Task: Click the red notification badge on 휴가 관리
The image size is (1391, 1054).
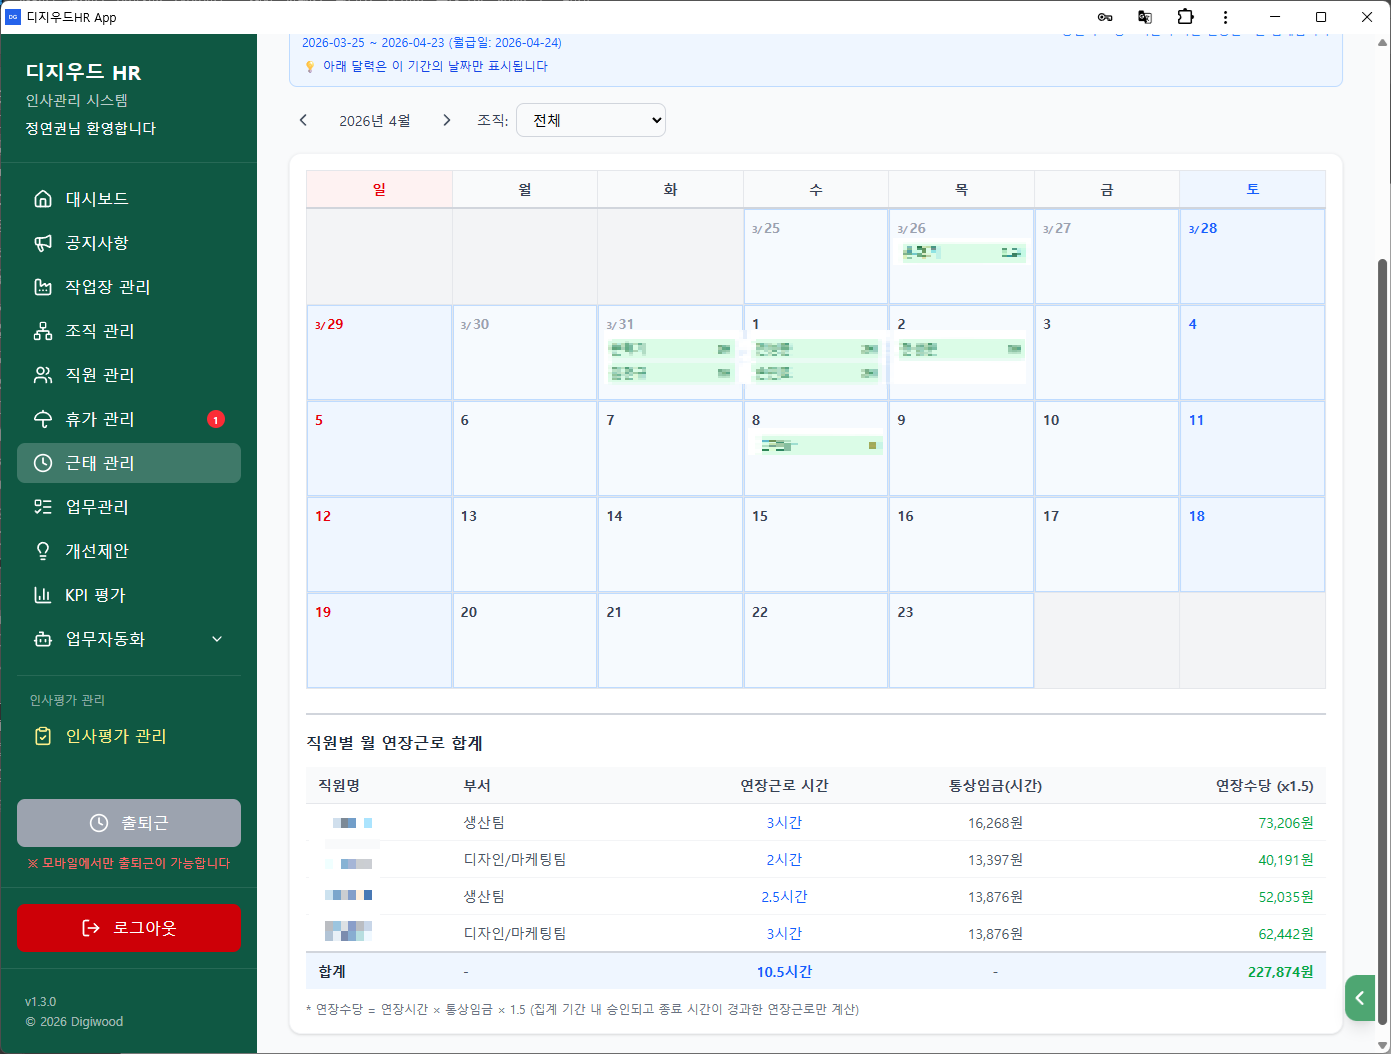Action: (x=216, y=419)
